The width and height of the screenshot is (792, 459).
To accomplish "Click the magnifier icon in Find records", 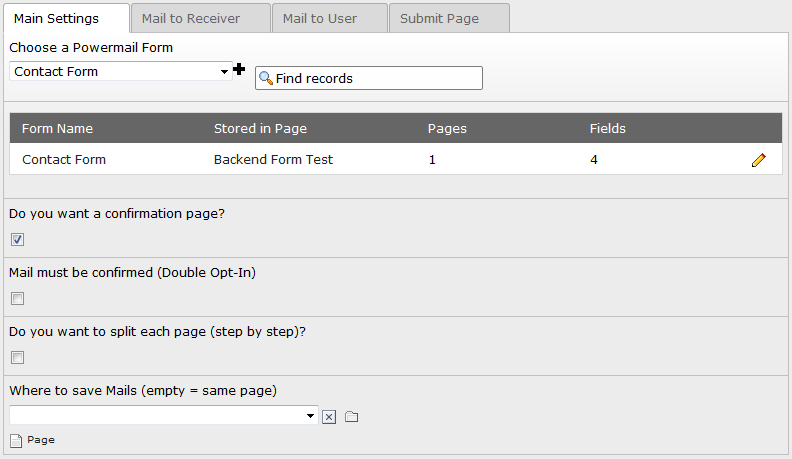I will tap(266, 78).
